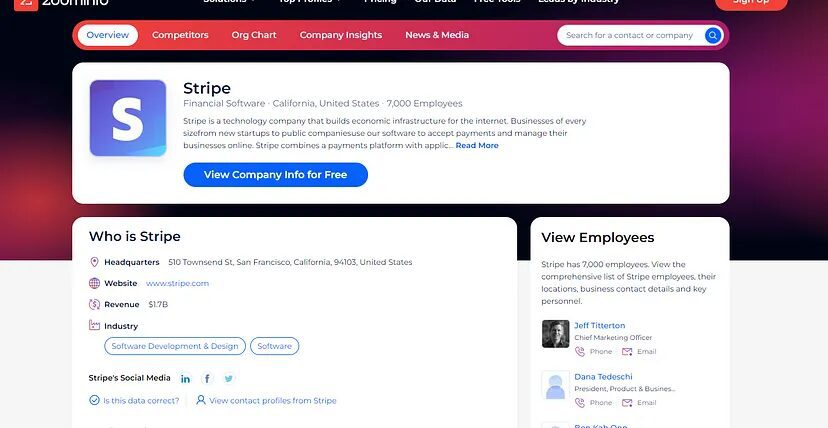Open the www.stripe.com website link
This screenshot has height=428, width=828.
178,283
